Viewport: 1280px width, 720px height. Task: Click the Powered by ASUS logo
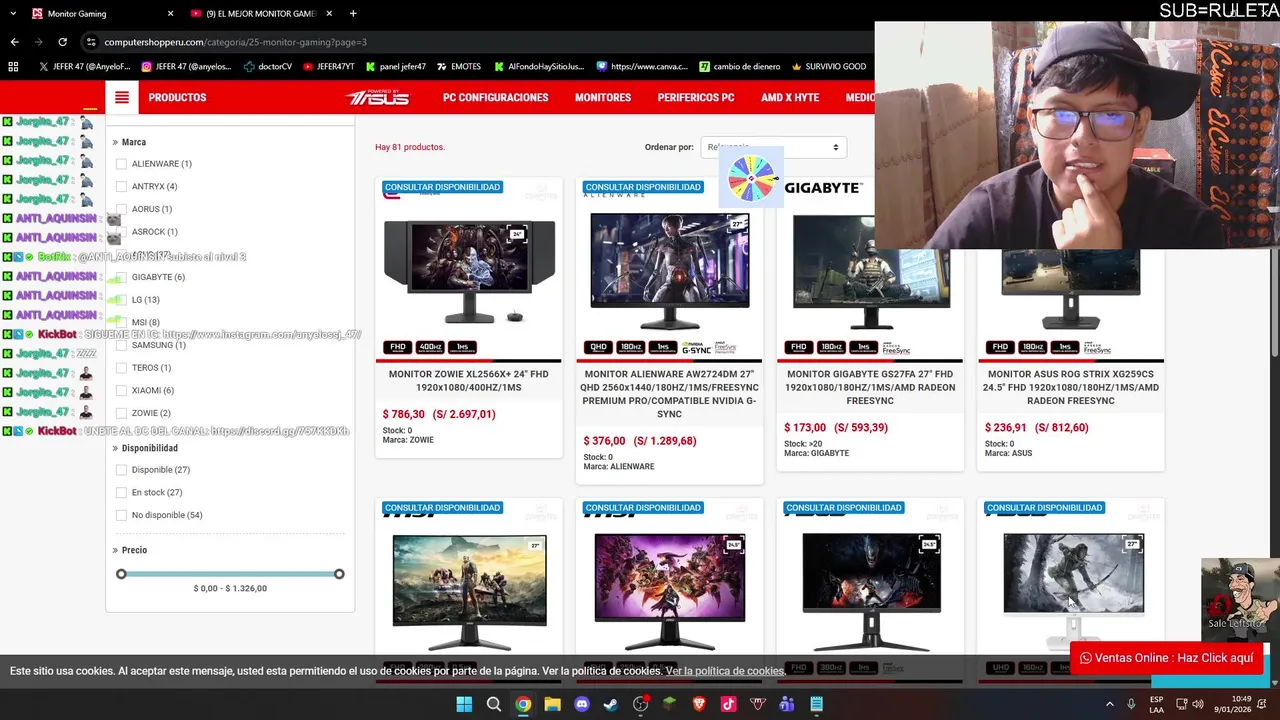377,97
